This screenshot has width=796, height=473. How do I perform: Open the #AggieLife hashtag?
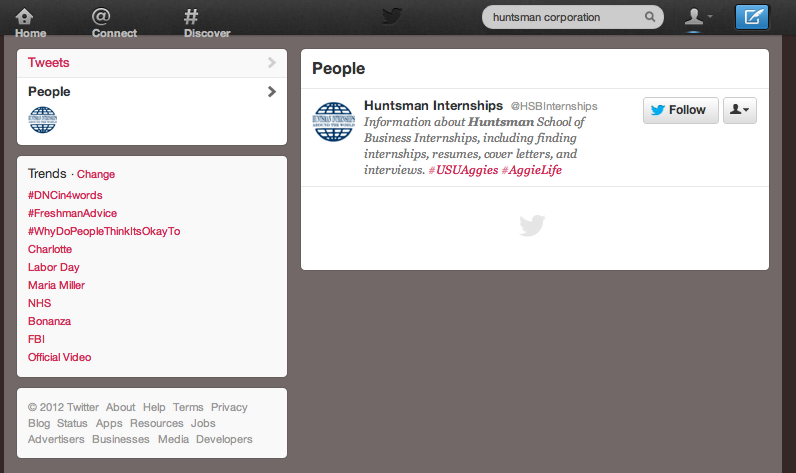(x=532, y=170)
